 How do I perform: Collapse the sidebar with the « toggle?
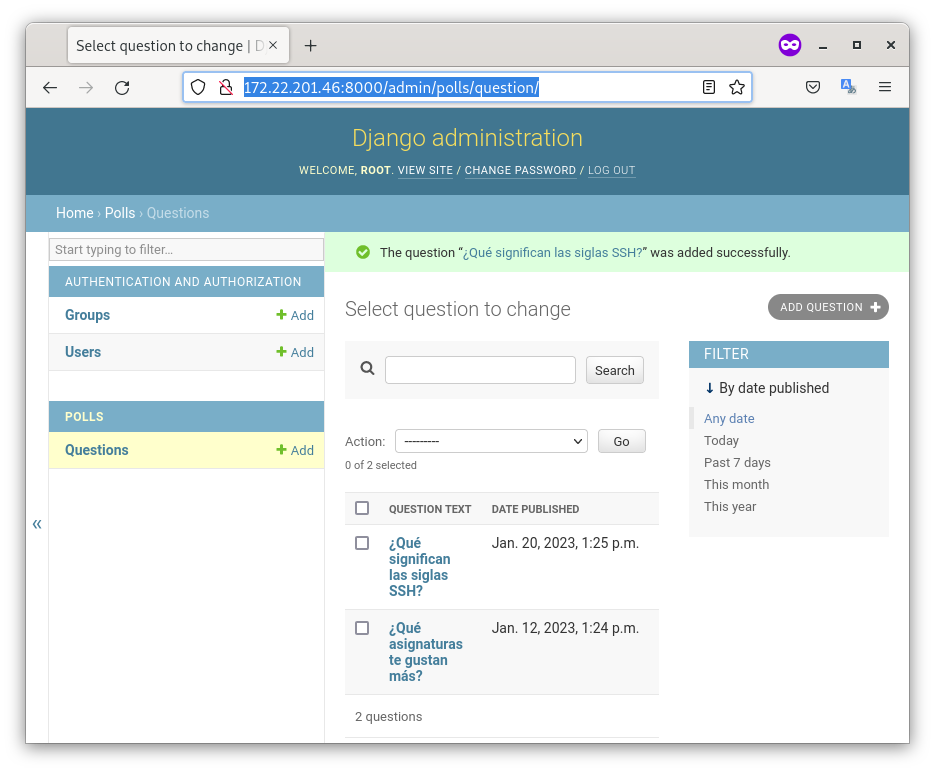(x=37, y=524)
